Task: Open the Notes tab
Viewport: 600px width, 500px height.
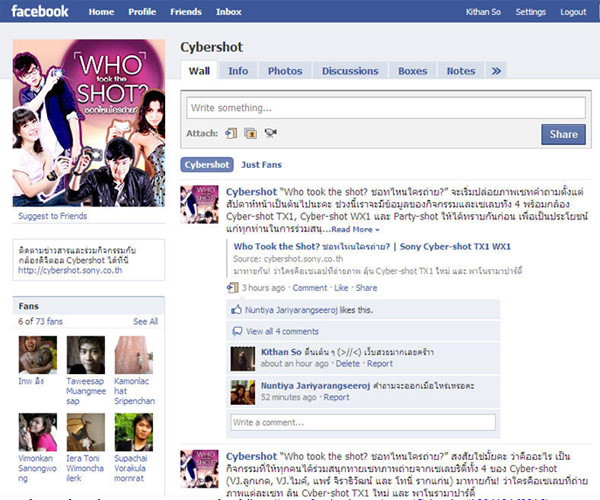Action: click(461, 71)
